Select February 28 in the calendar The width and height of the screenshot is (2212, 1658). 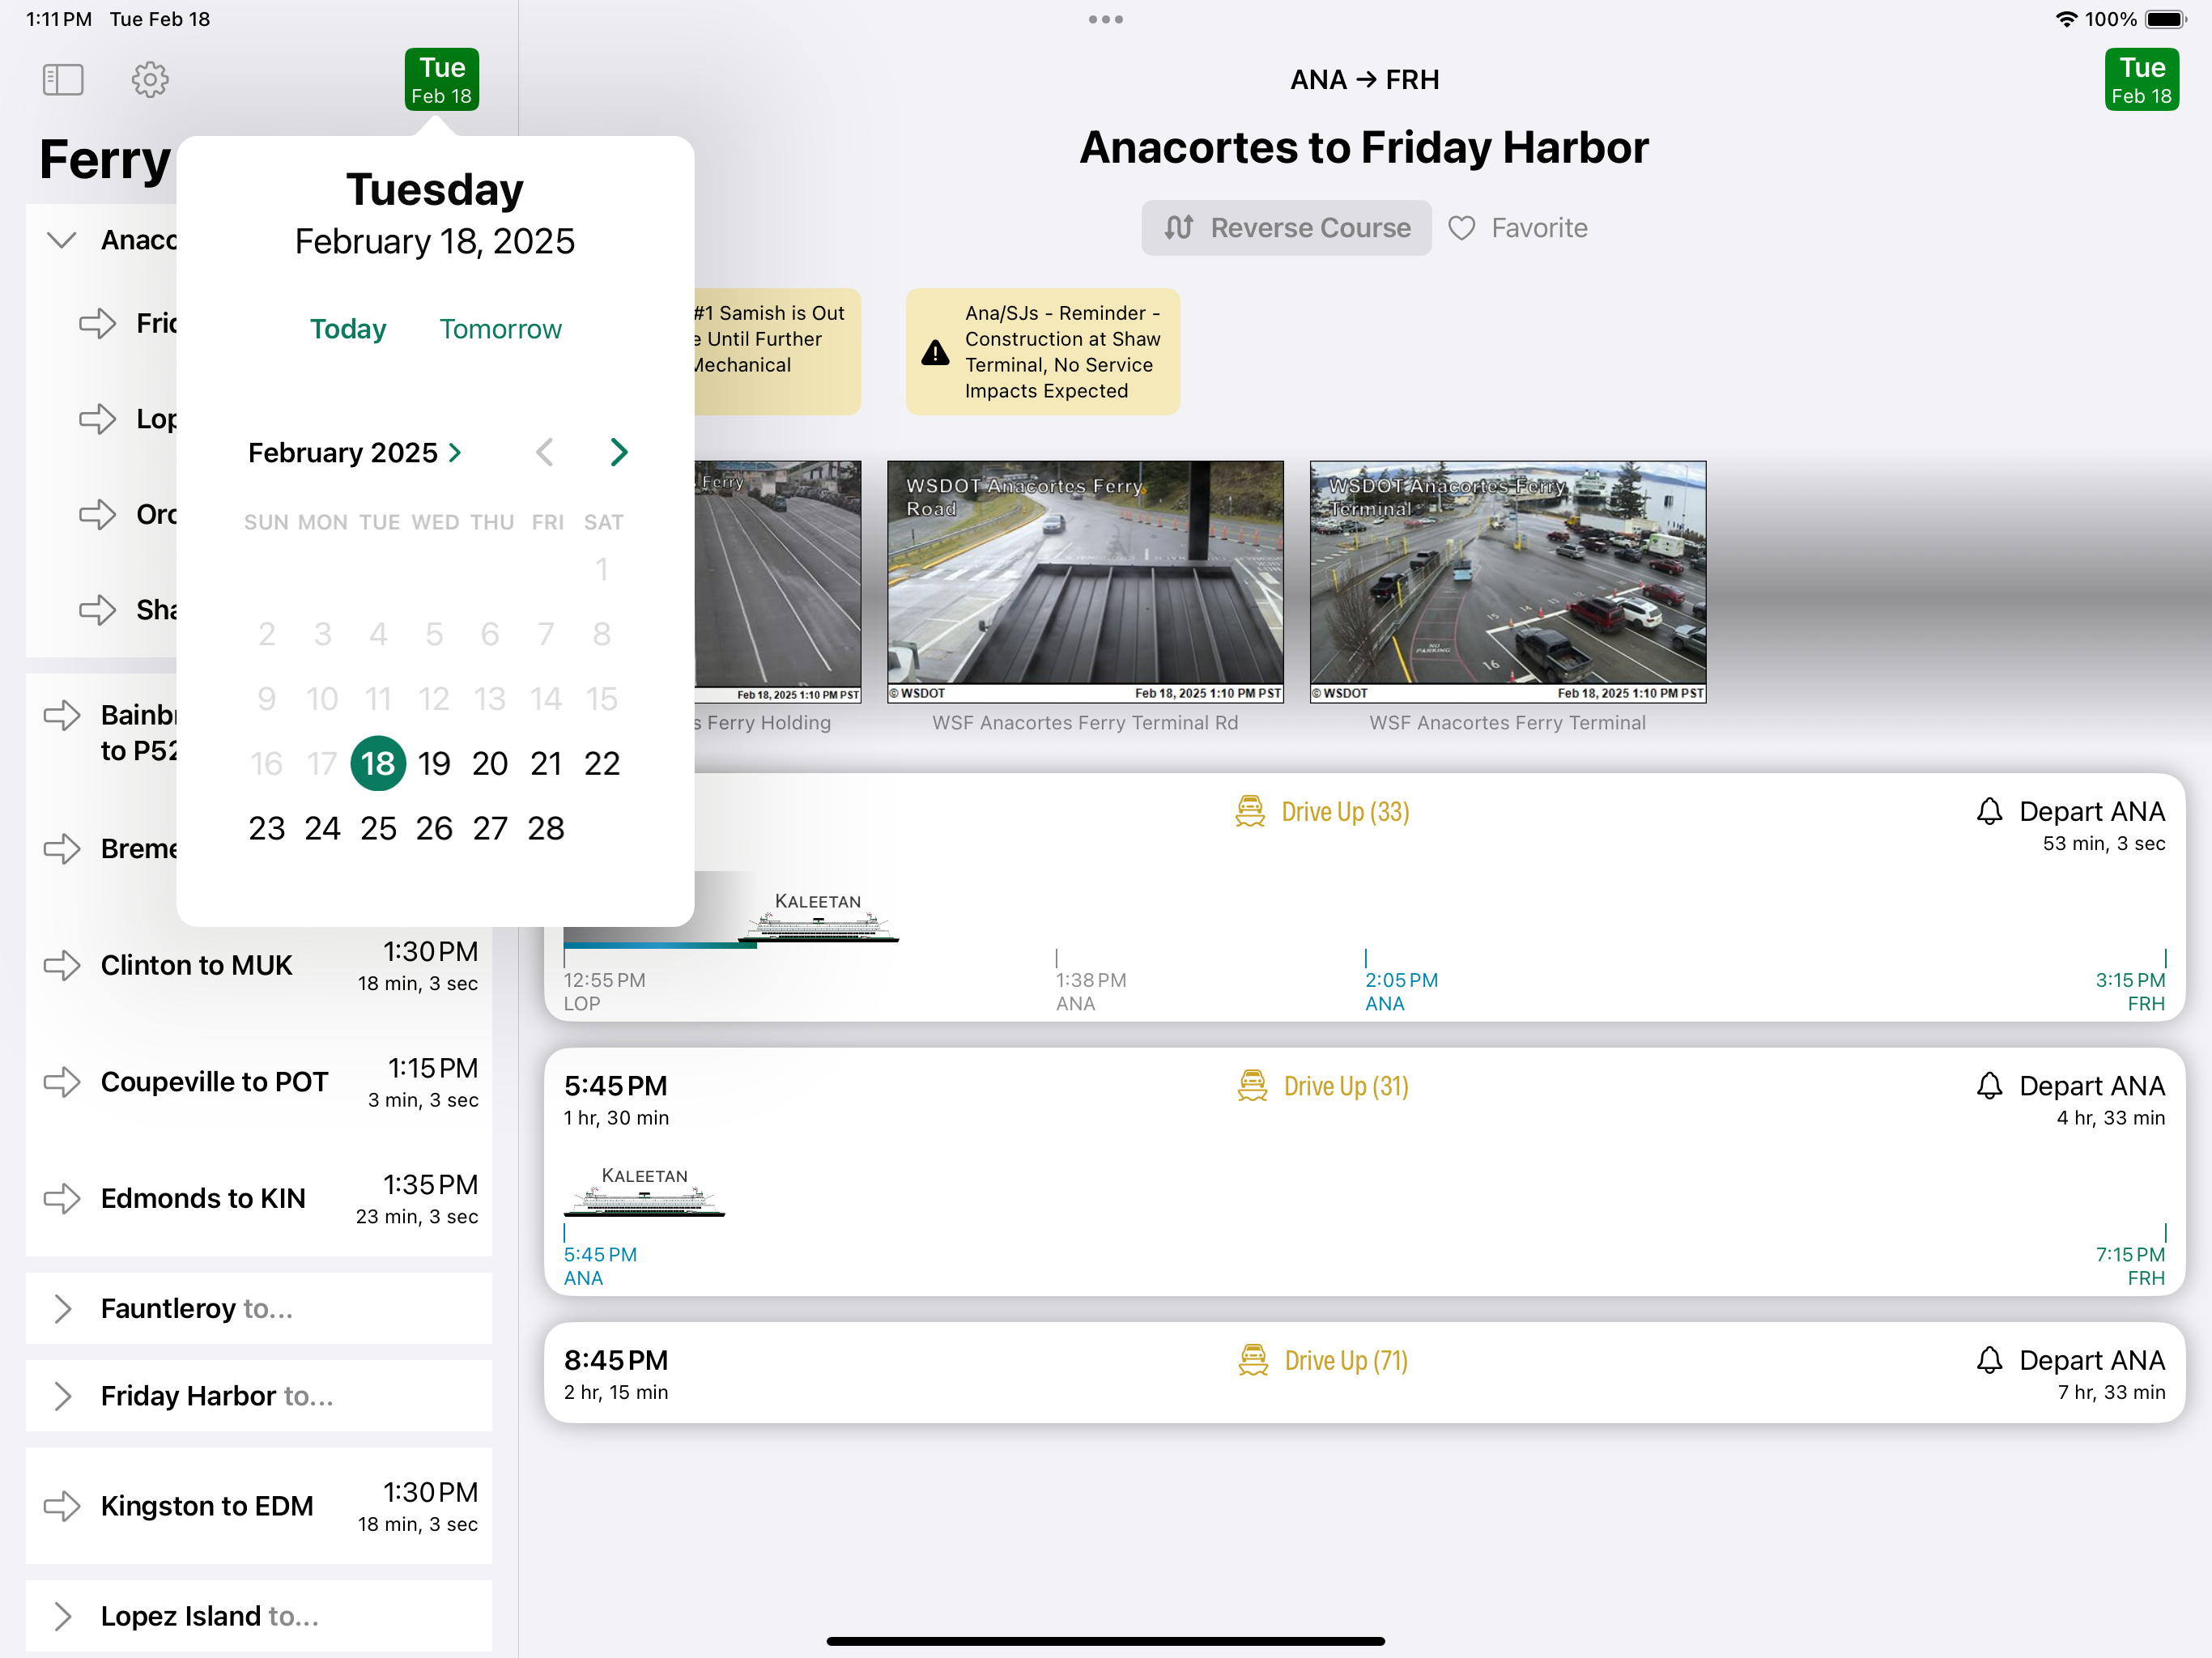546,829
